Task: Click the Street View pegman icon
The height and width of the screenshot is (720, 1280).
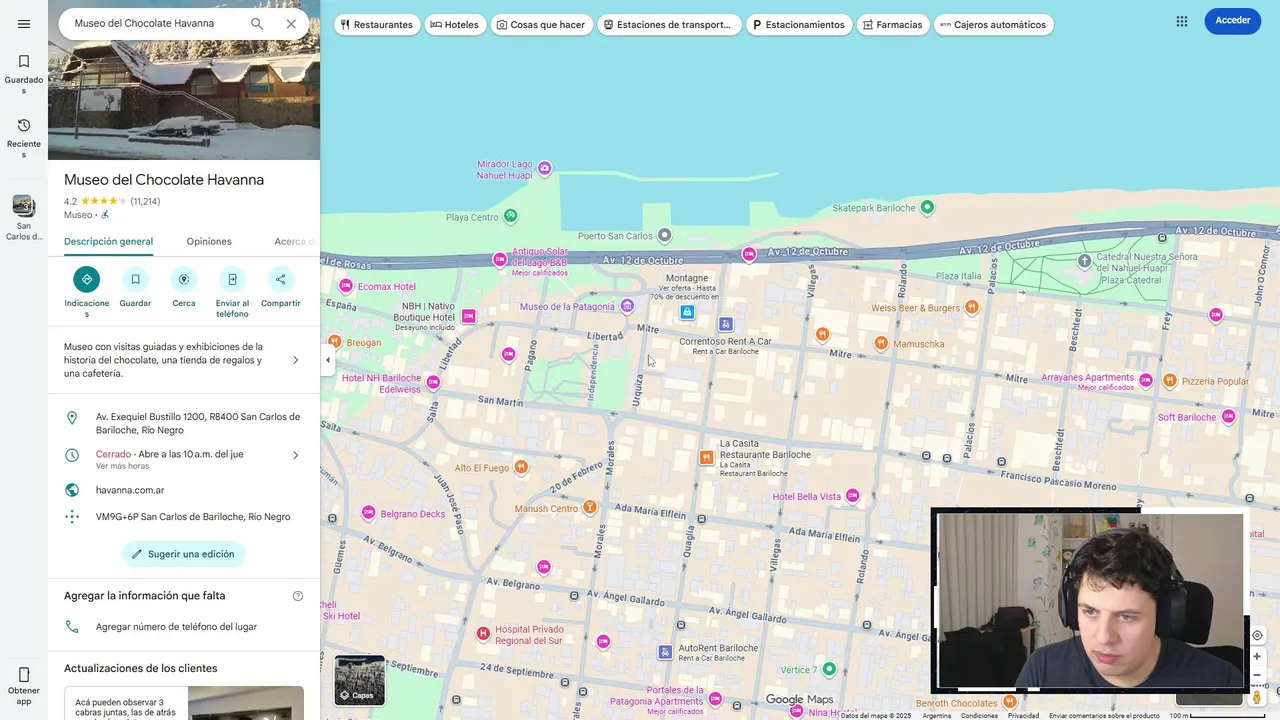Action: coord(1257,697)
